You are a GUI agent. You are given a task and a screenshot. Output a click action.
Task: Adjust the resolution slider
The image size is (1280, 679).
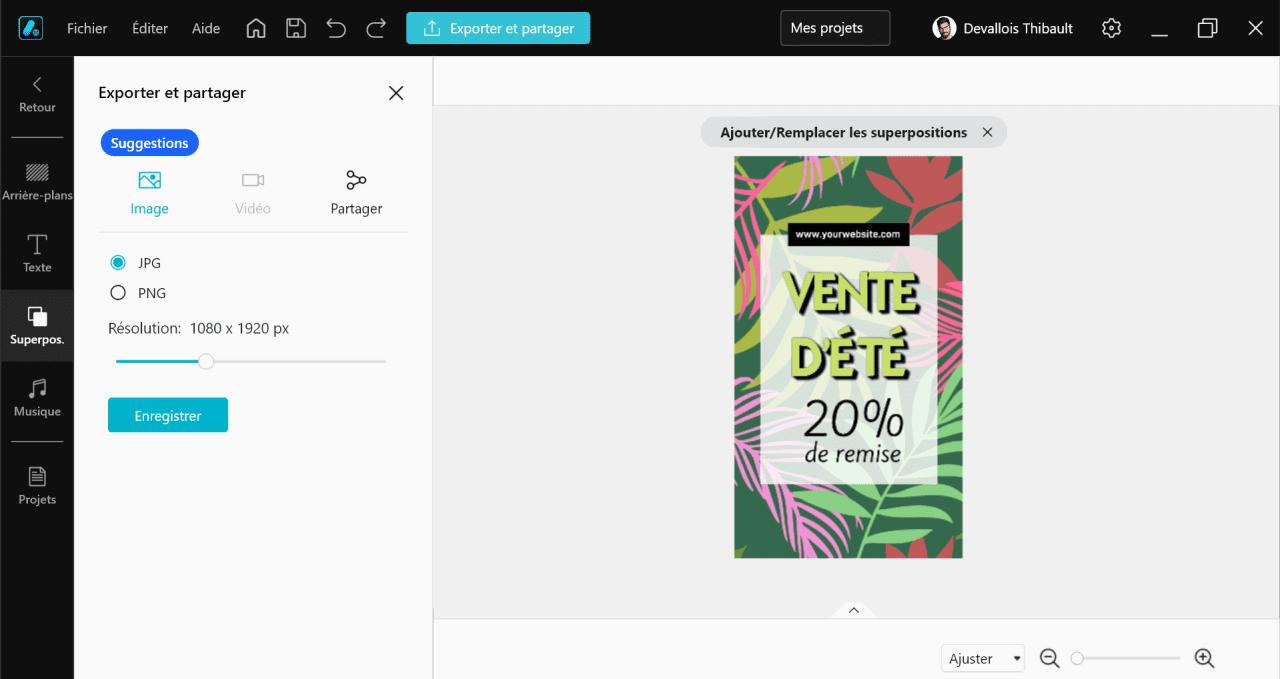tap(207, 361)
